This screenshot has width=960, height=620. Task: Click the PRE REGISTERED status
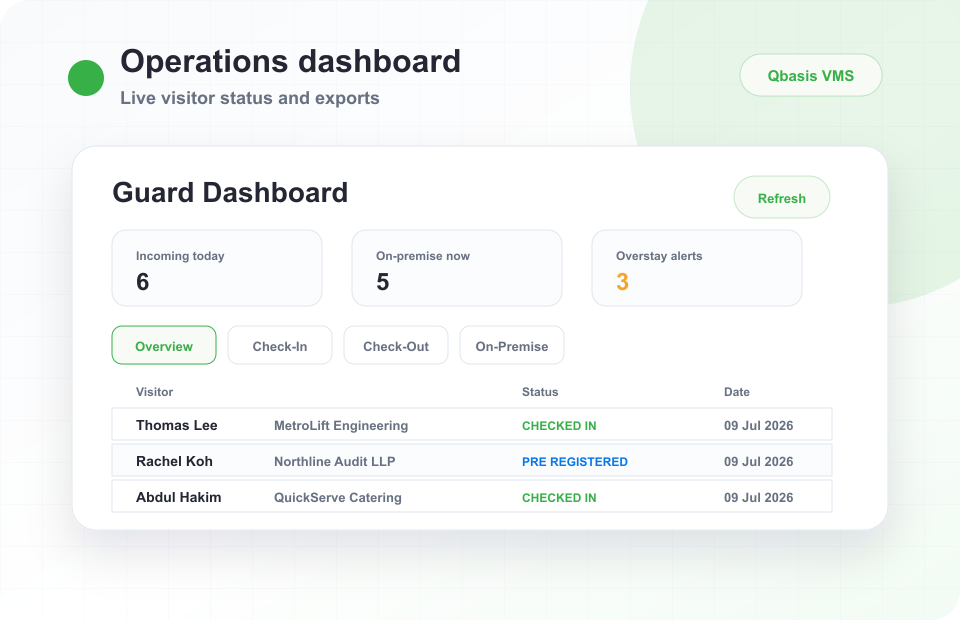(574, 462)
